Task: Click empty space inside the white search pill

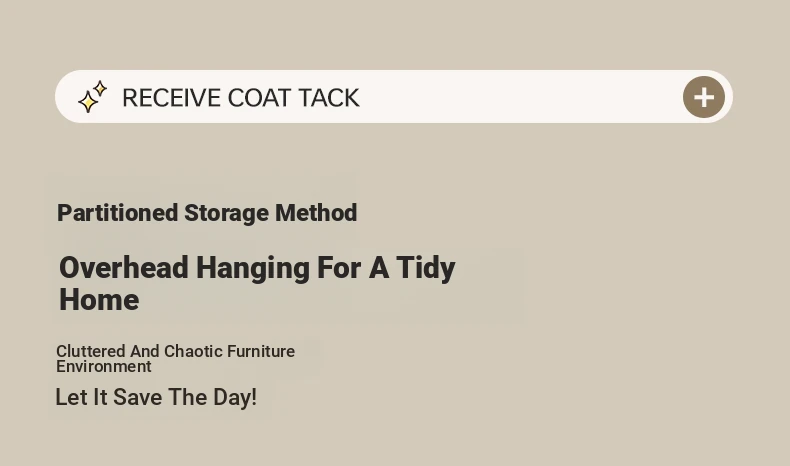Action: [x=520, y=97]
